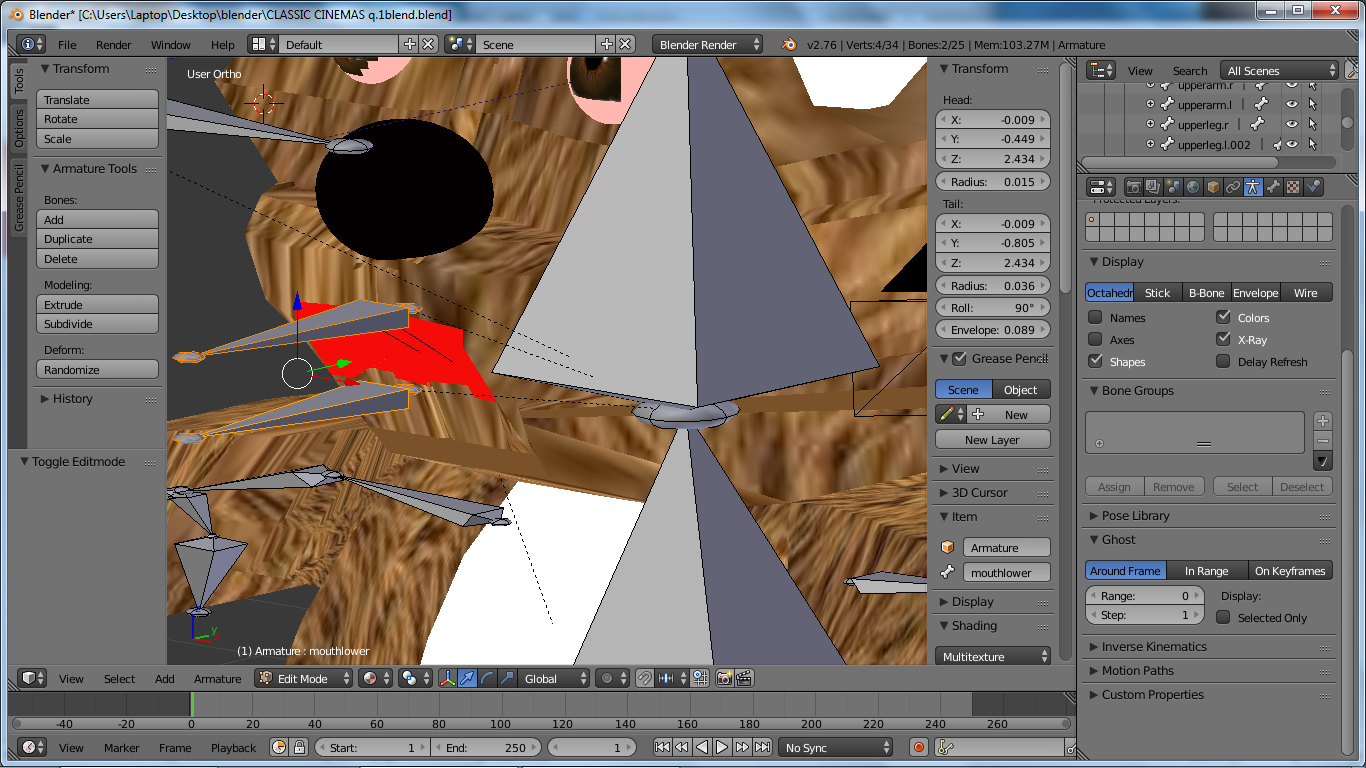Open the Physics properties tab
Screen dimensions: 1366x768
[1313, 187]
